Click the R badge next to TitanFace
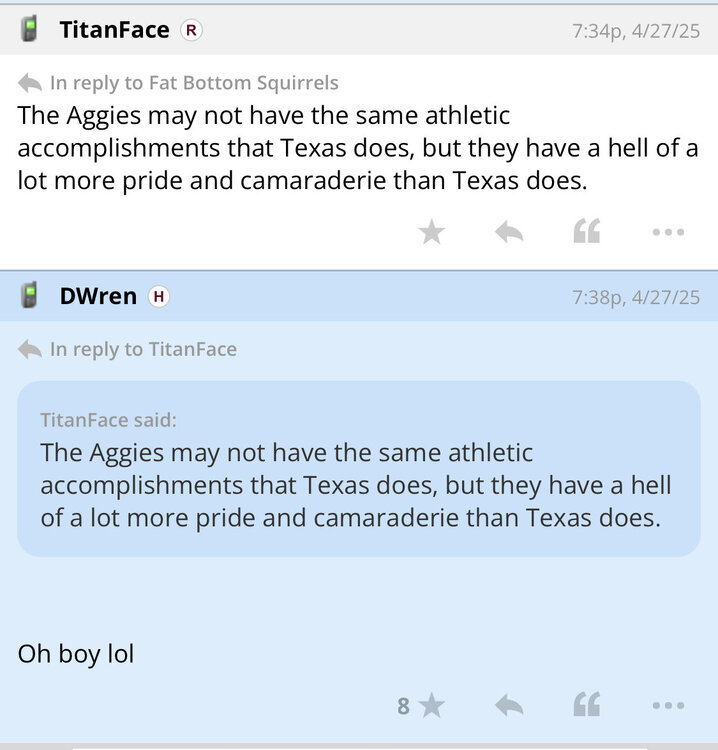718x750 pixels. click(x=190, y=30)
